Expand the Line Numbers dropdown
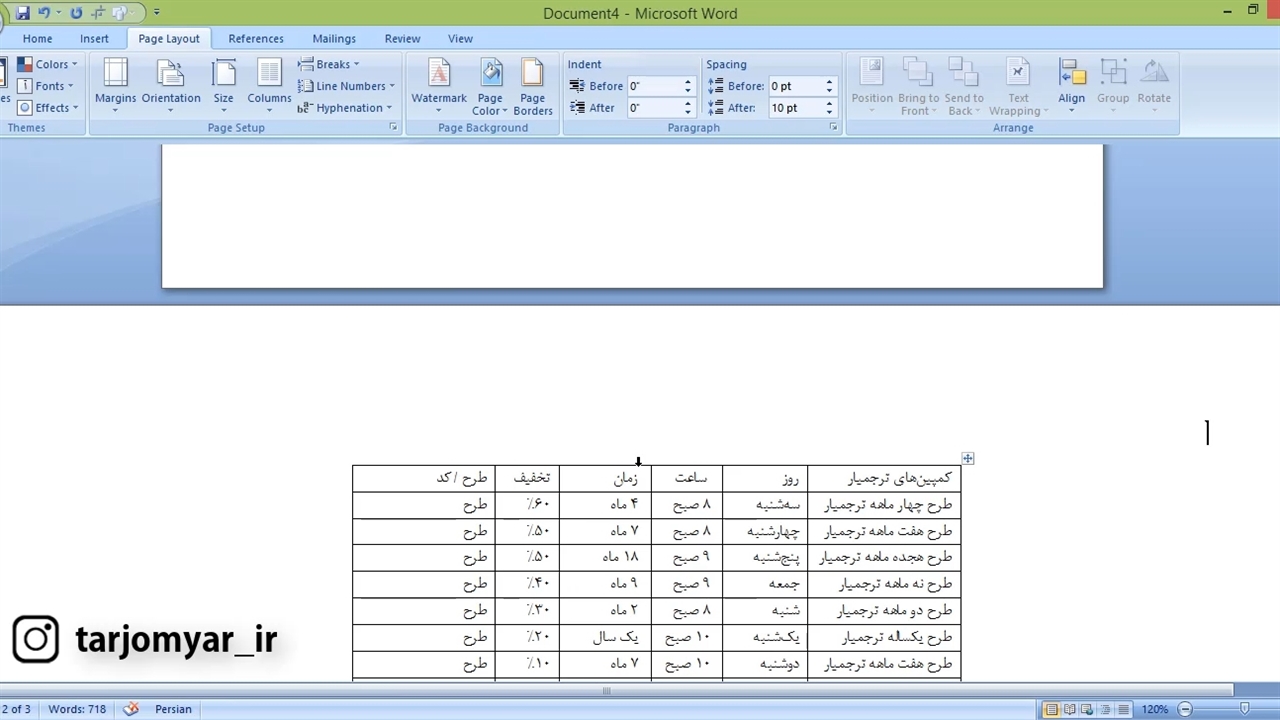 point(347,86)
